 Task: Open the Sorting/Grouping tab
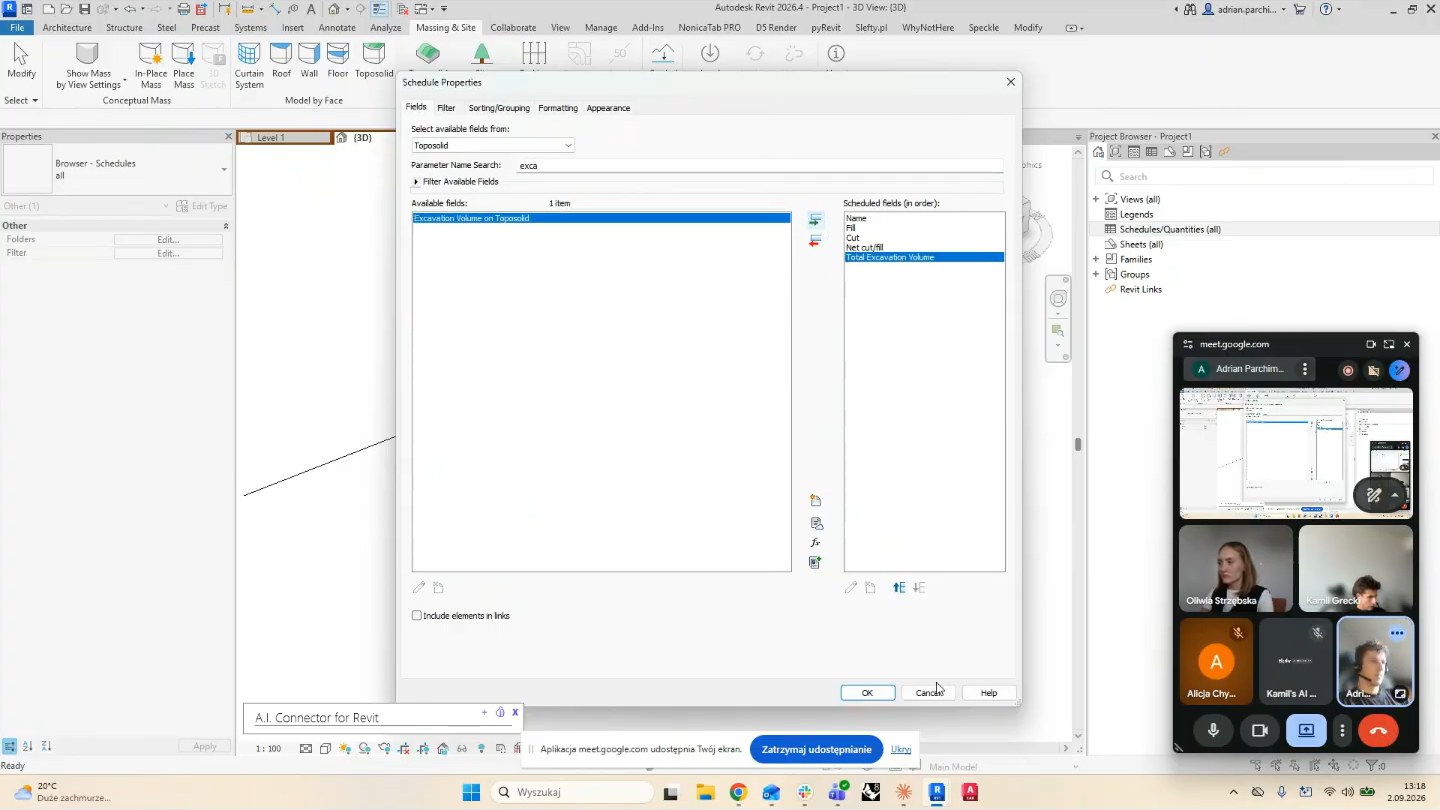[x=499, y=108]
